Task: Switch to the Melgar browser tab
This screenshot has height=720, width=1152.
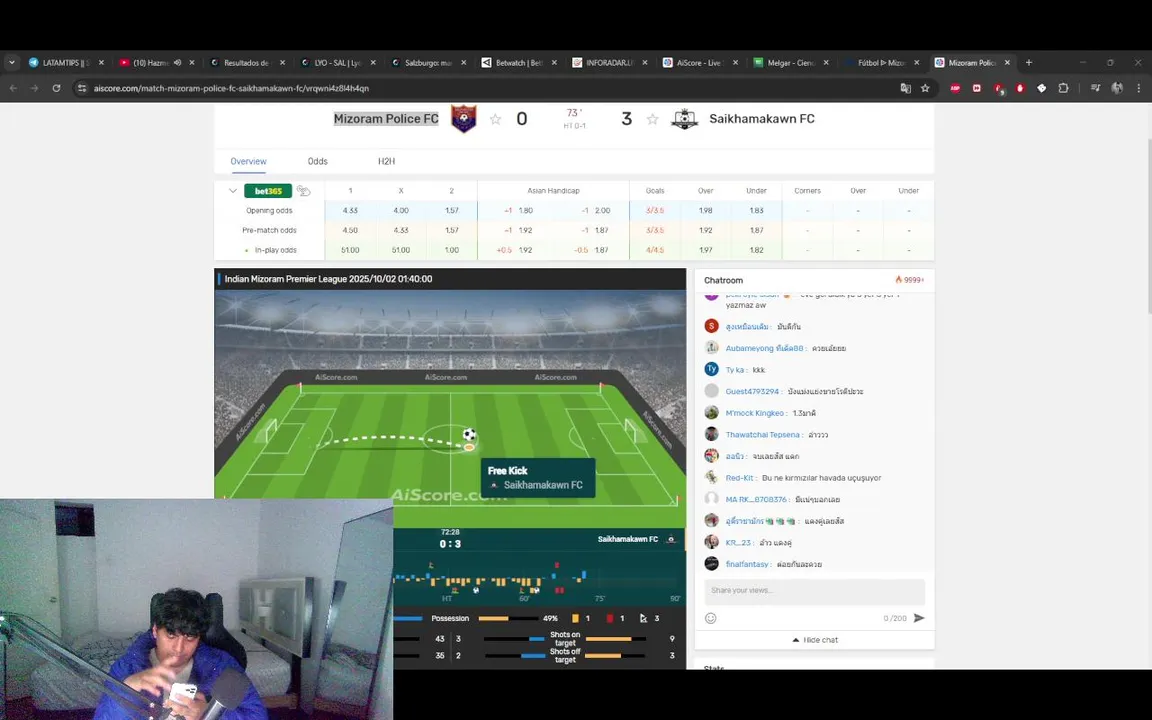Action: 791,62
